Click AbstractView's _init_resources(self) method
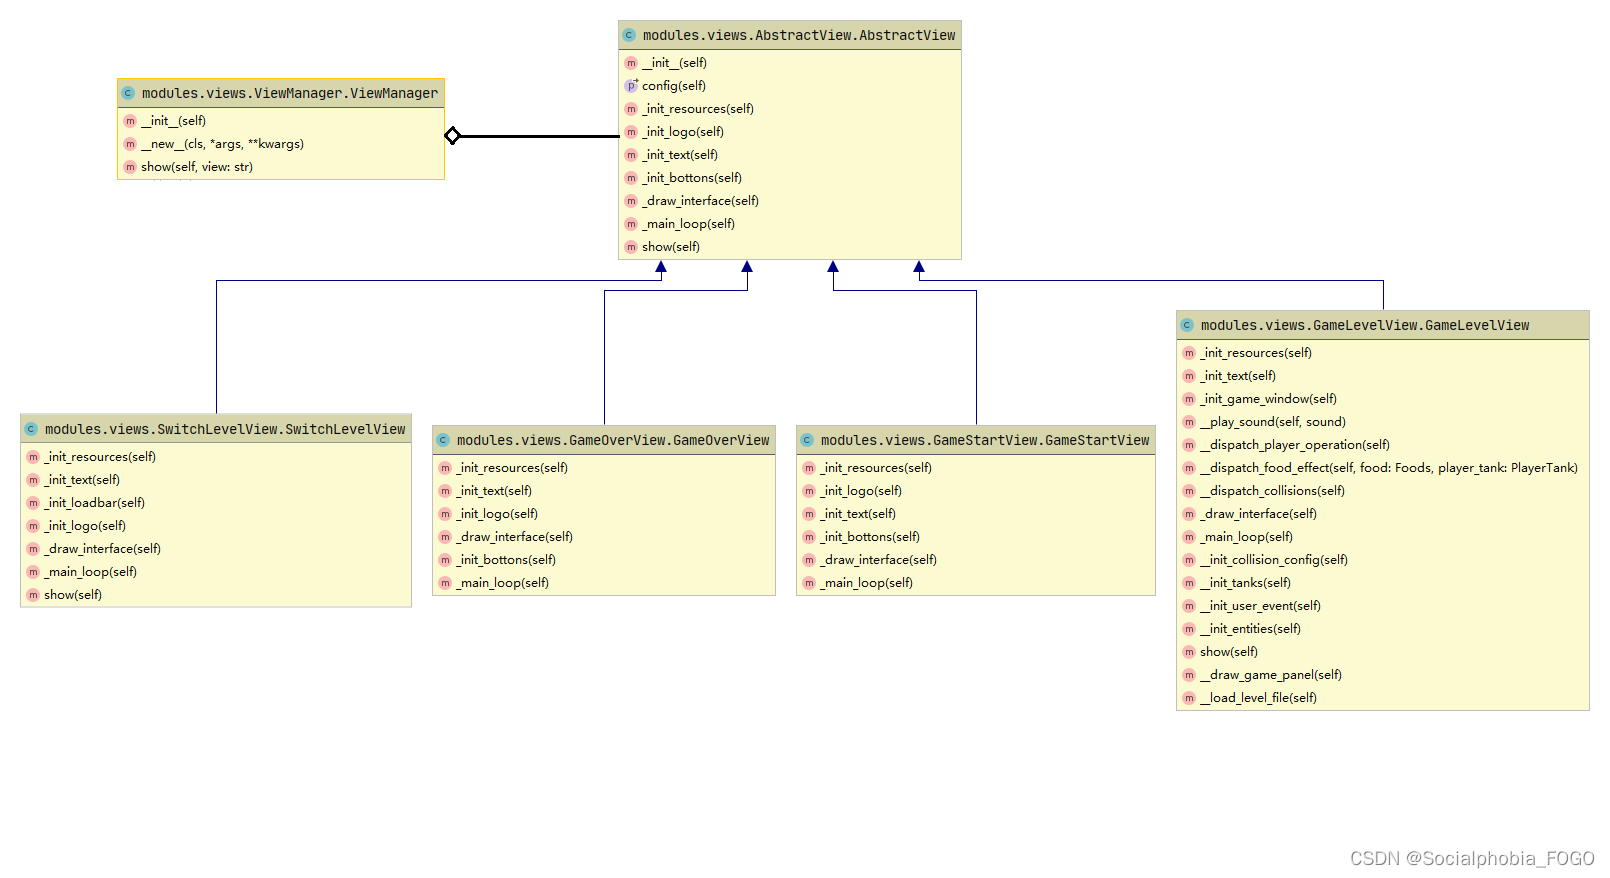Image resolution: width=1610 pixels, height=878 pixels. pyautogui.click(x=698, y=109)
